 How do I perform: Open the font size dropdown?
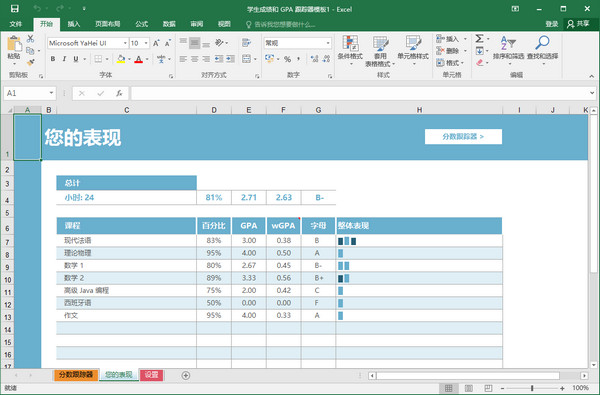click(x=146, y=43)
